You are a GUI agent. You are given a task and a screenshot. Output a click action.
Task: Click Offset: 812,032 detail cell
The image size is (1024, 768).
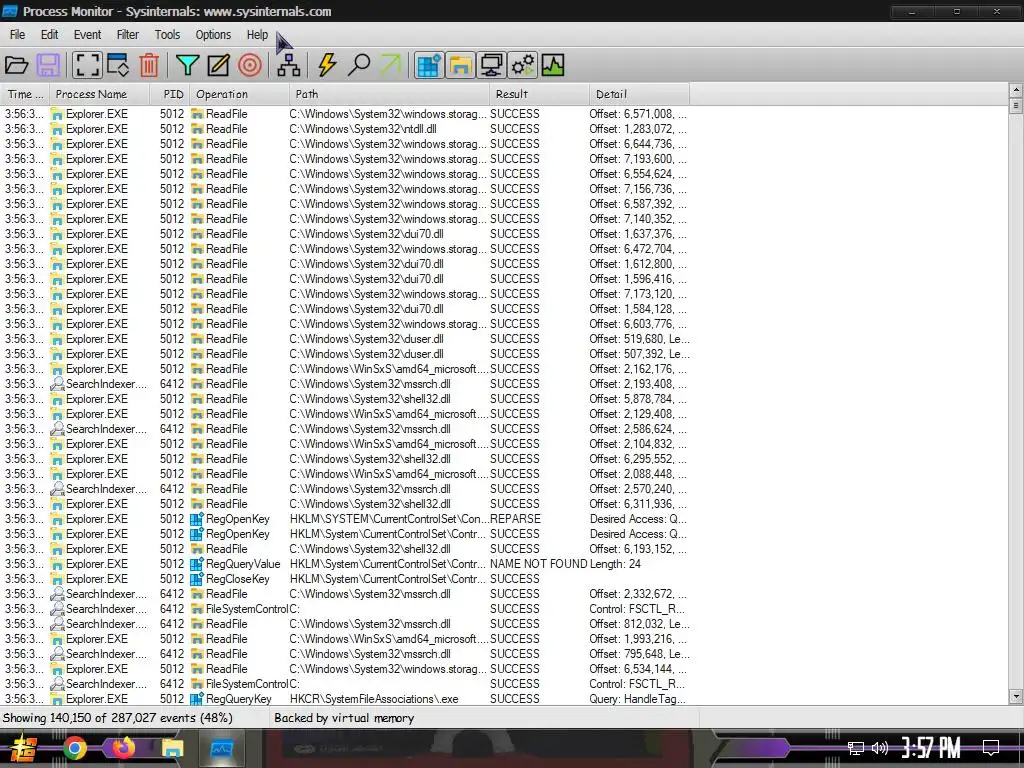click(x=639, y=624)
